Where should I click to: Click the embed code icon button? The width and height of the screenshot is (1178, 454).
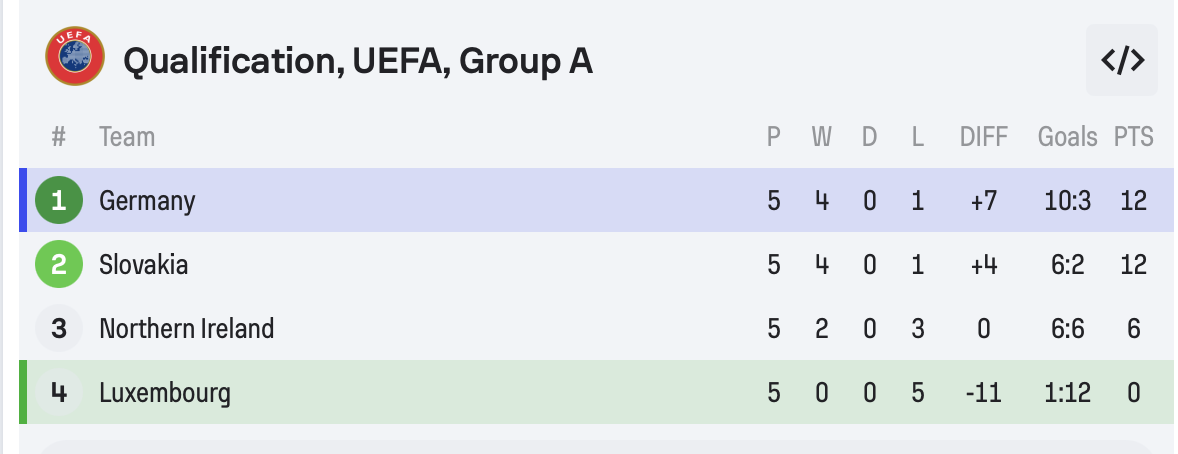point(1122,61)
